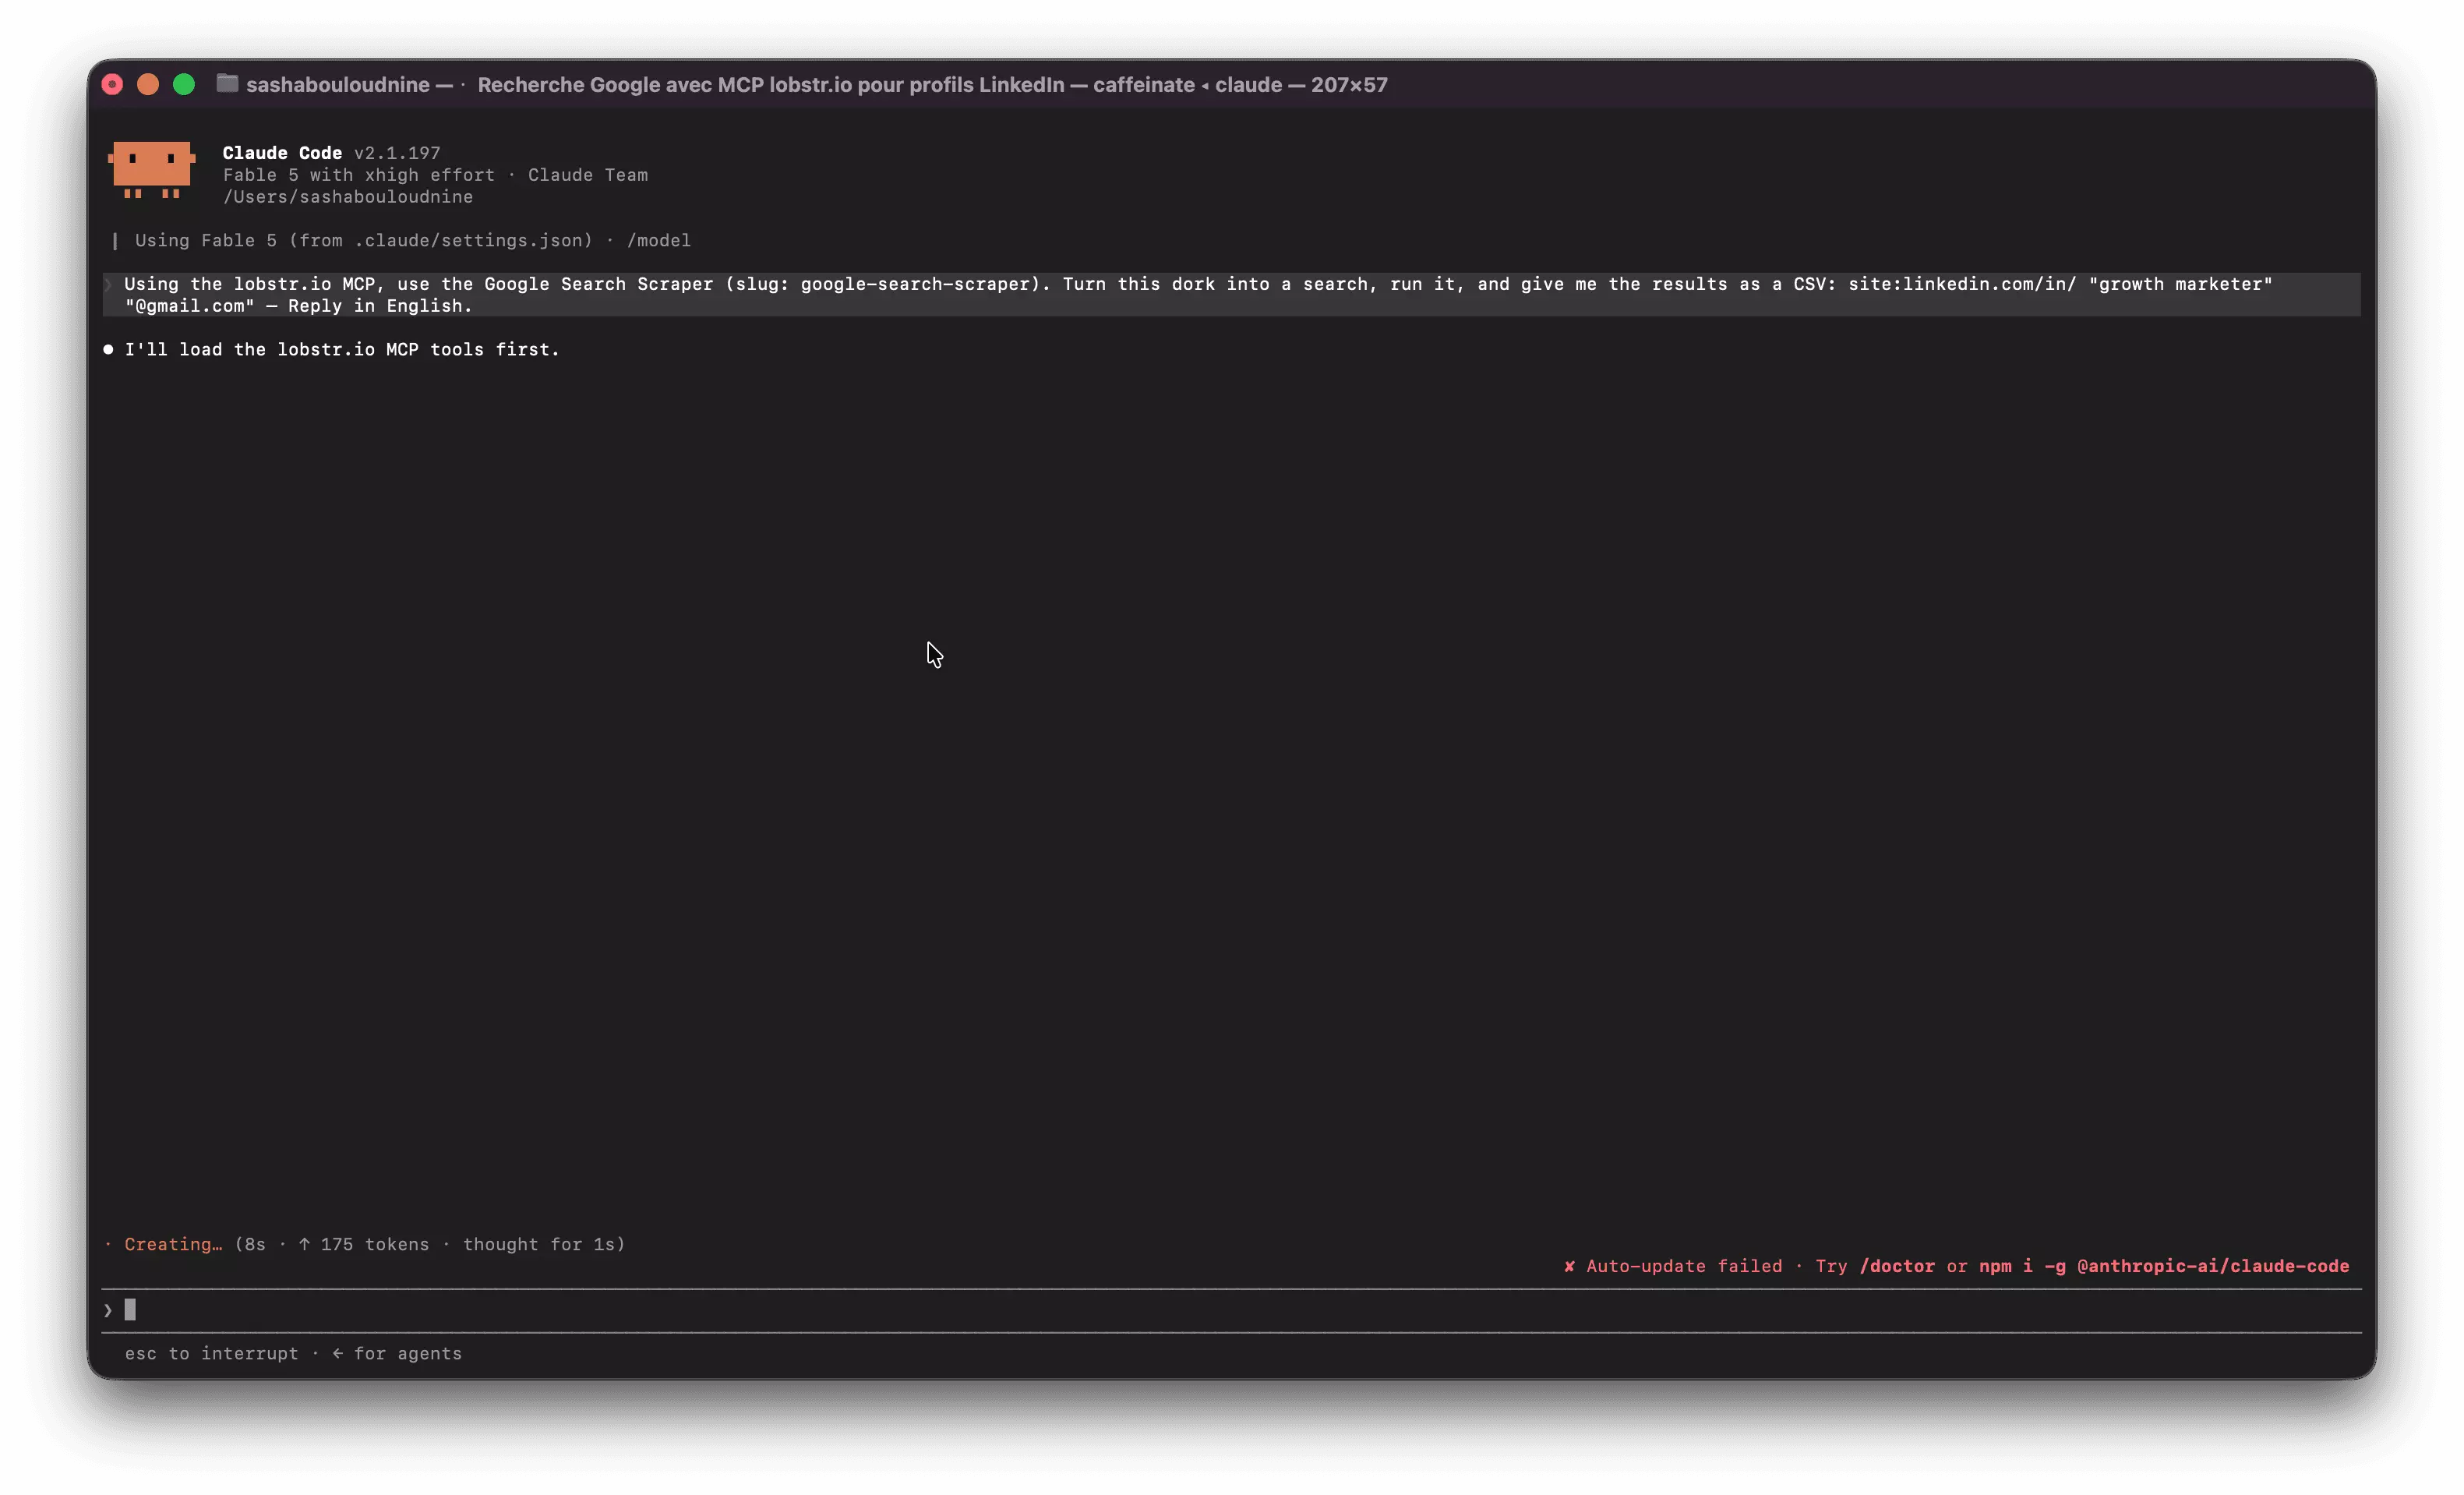This screenshot has width=2464, height=1495.
Task: Click 'thought for 1s' status text
Action: tap(539, 1244)
